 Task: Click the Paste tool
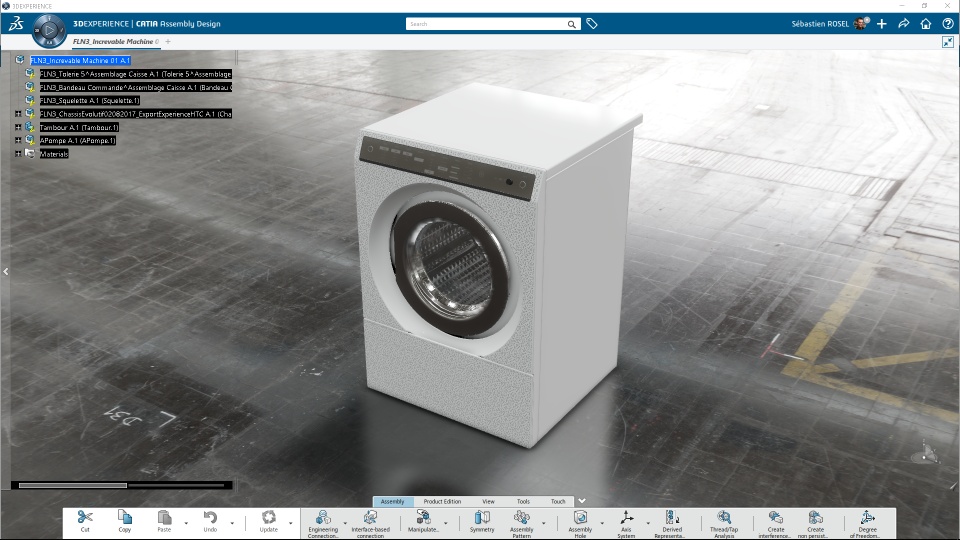click(x=164, y=522)
